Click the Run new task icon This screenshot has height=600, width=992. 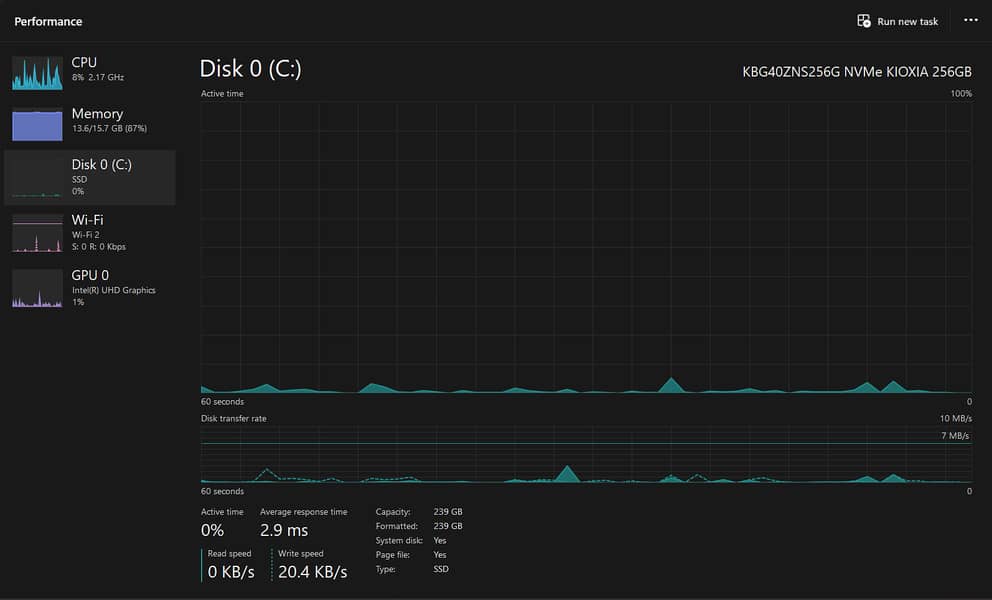coord(864,21)
